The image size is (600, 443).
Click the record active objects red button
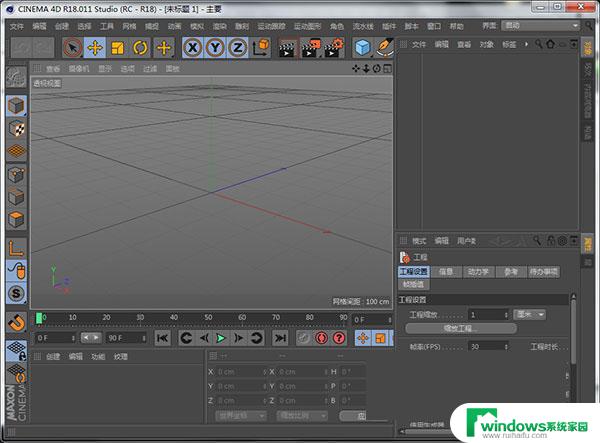tap(321, 338)
